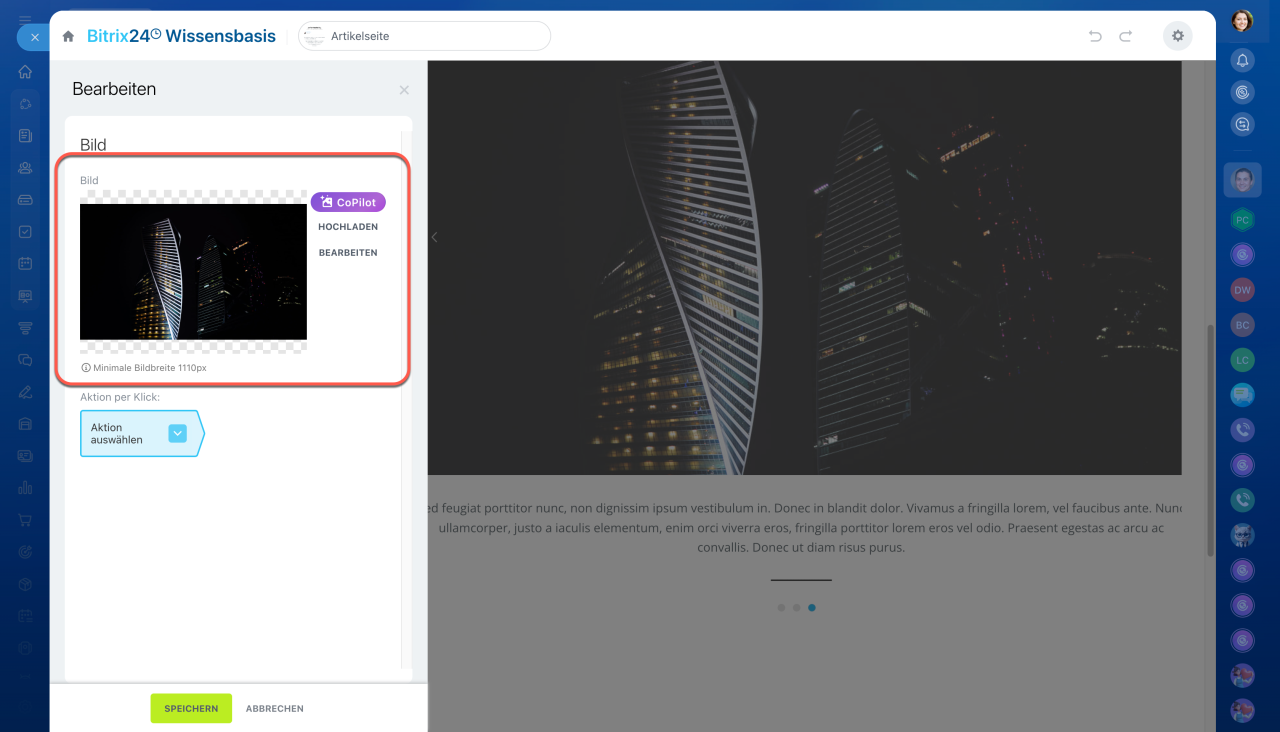Viewport: 1280px width, 732px height.
Task: Open the settings gear in top bar
Action: pos(1177,36)
